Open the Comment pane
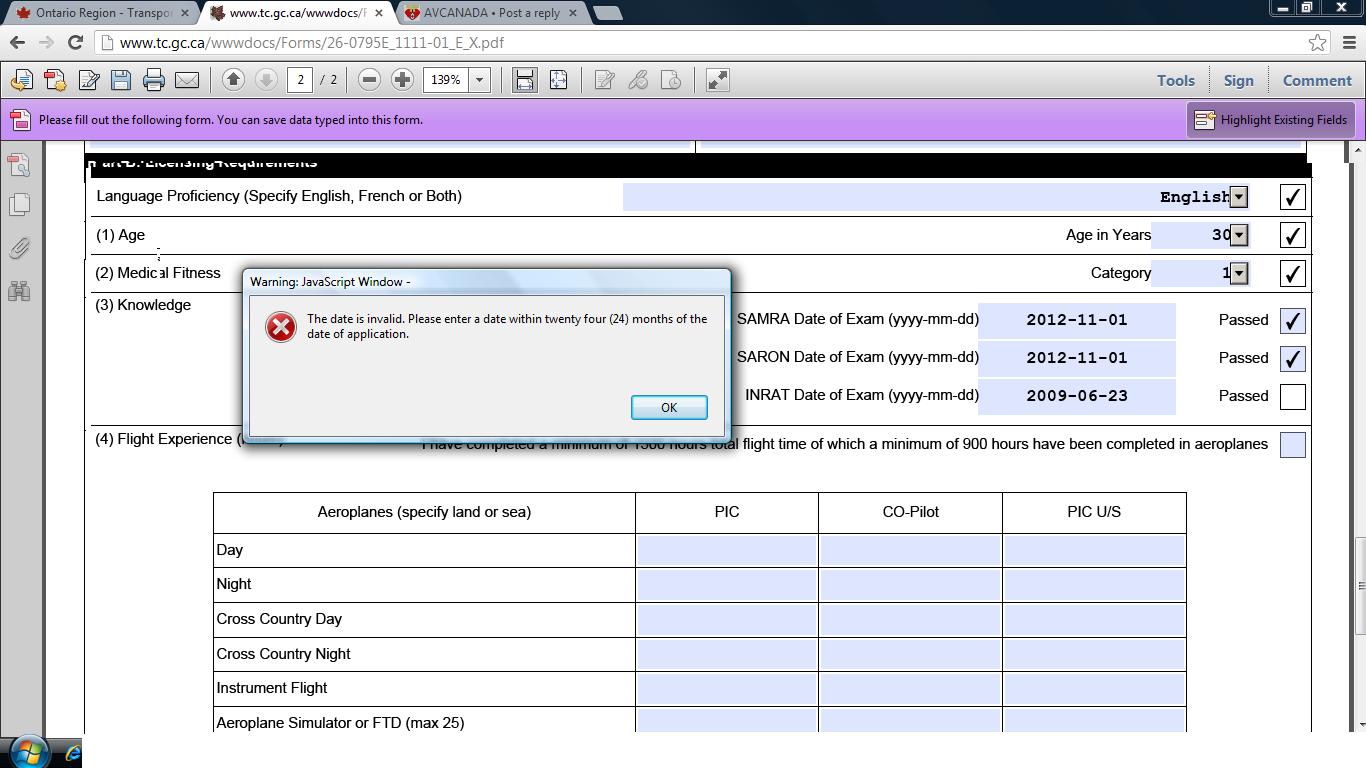 pos(1317,80)
